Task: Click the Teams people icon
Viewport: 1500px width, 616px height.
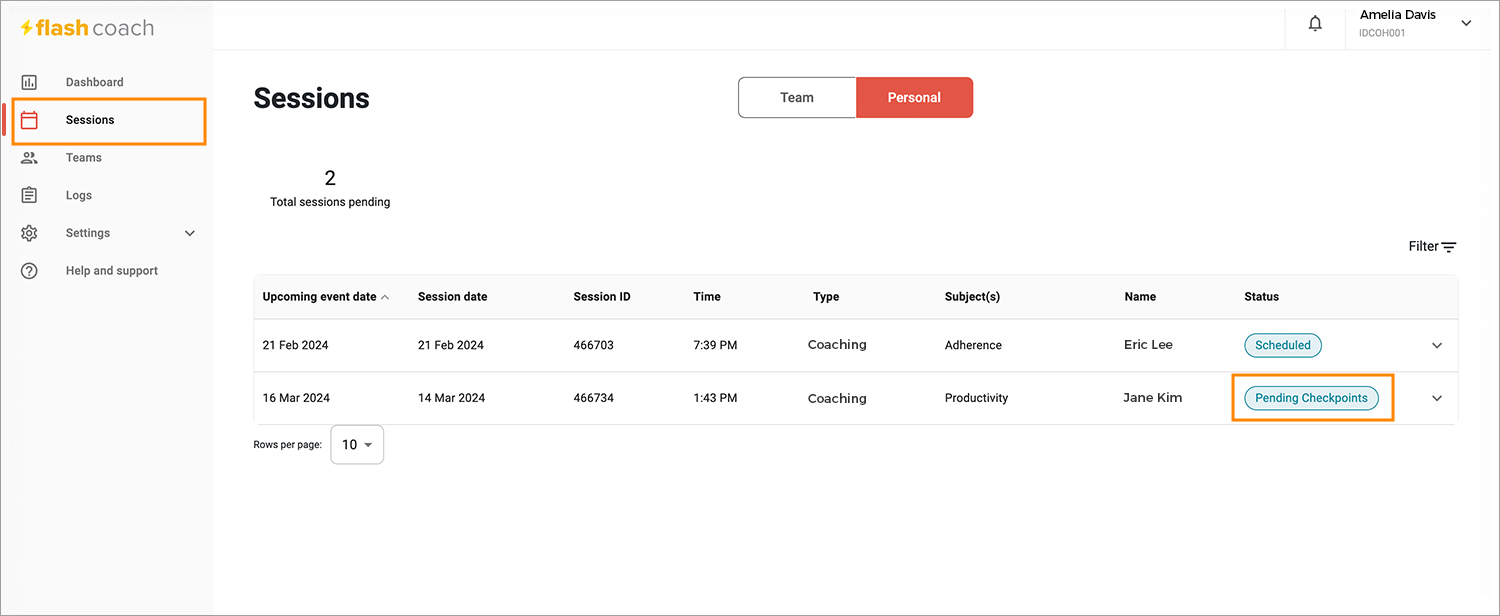Action: pos(29,158)
